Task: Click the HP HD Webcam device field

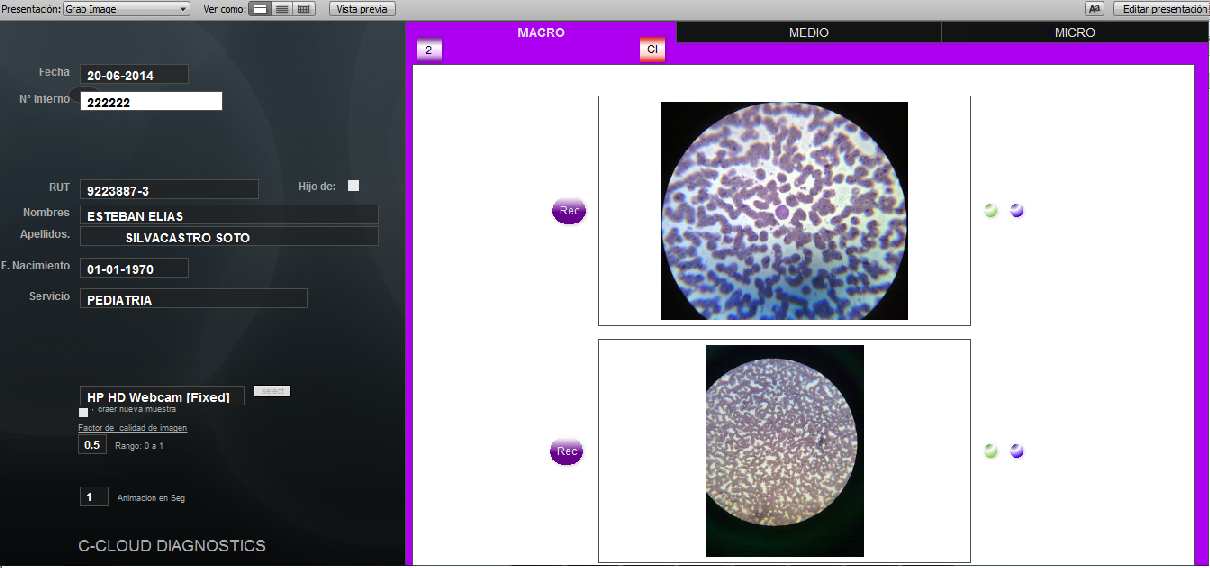Action: coord(162,396)
